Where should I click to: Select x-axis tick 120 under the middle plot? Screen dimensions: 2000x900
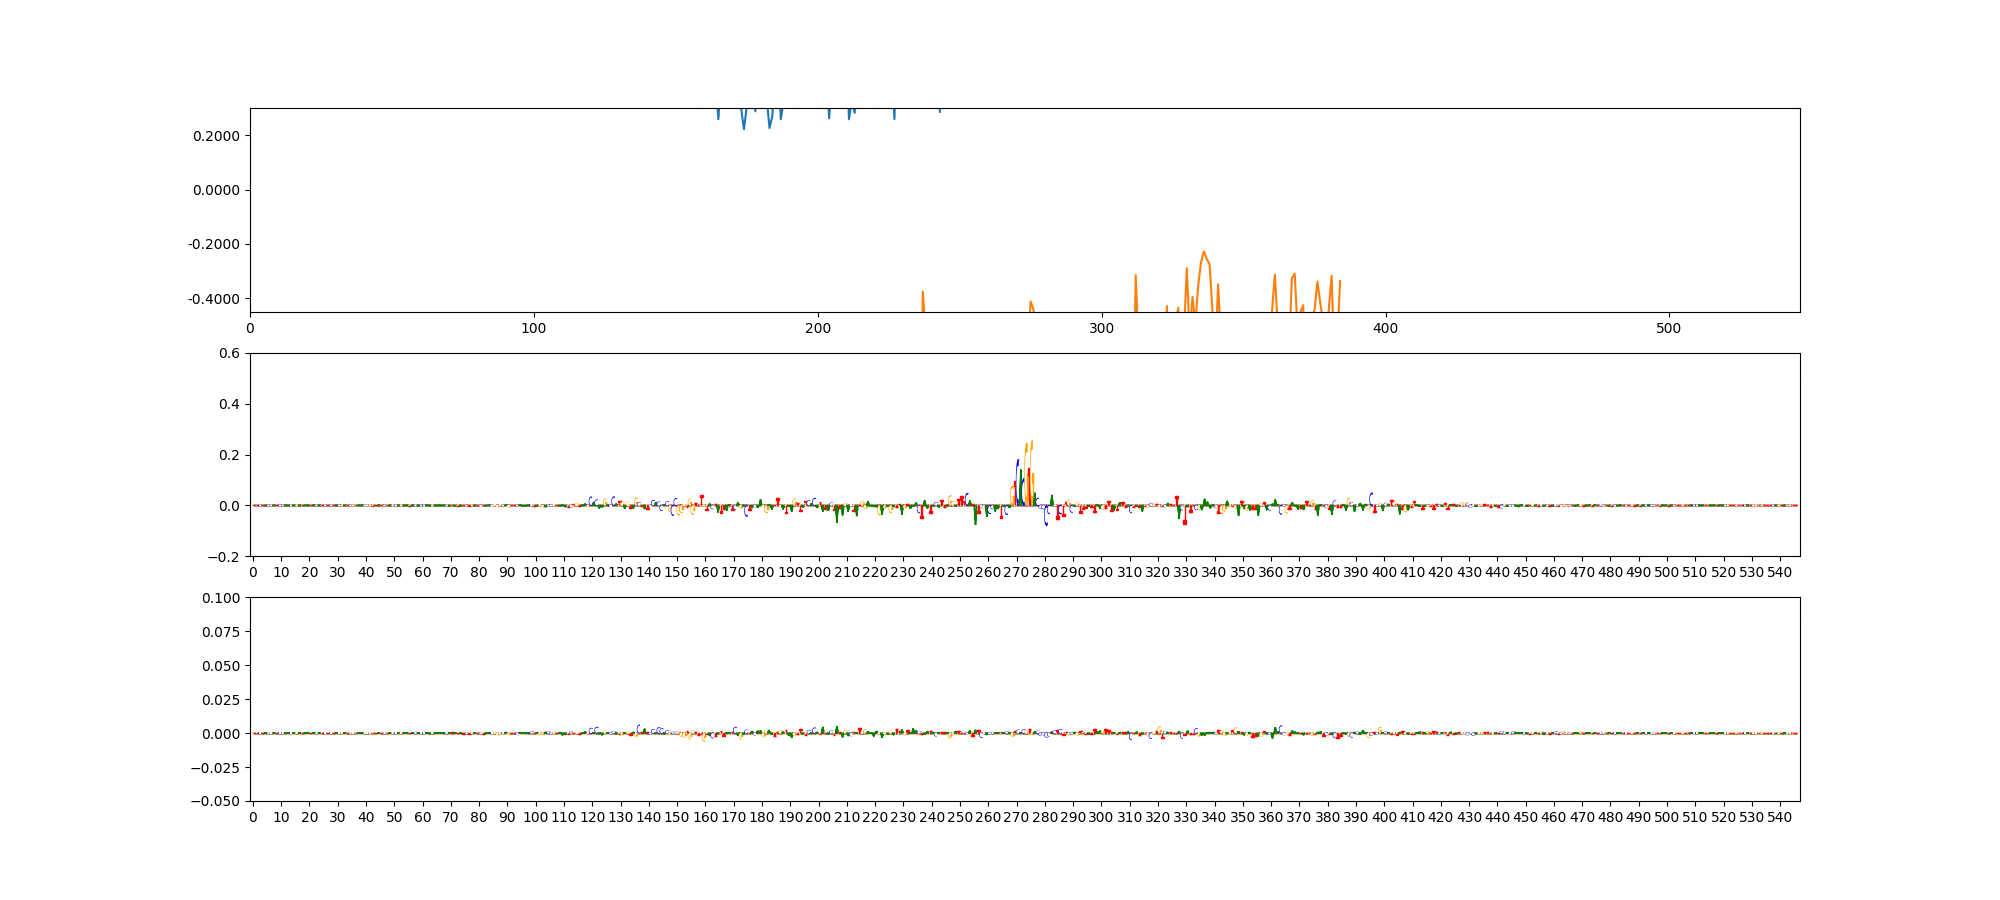coord(592,572)
